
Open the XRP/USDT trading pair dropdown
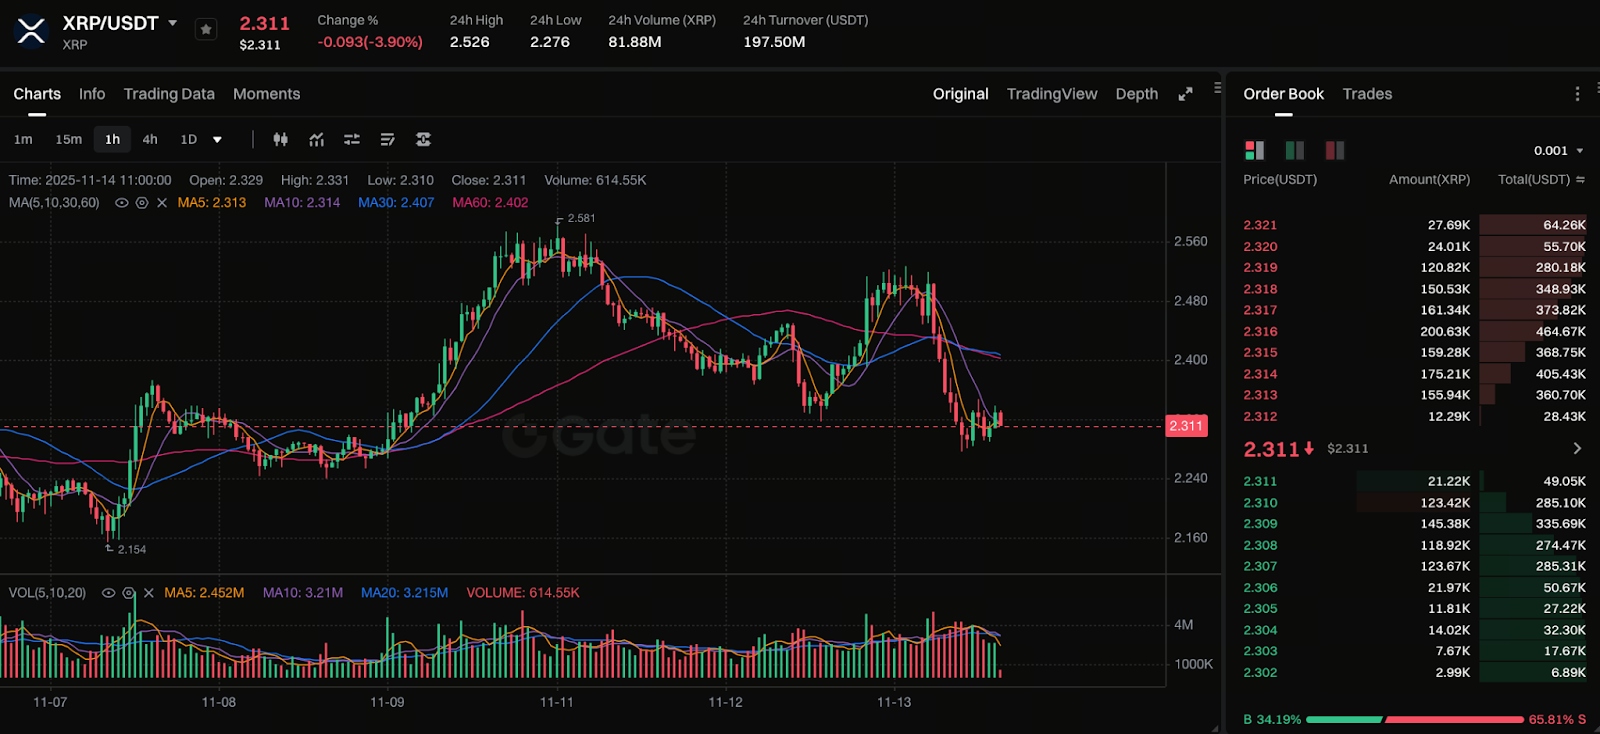point(173,23)
